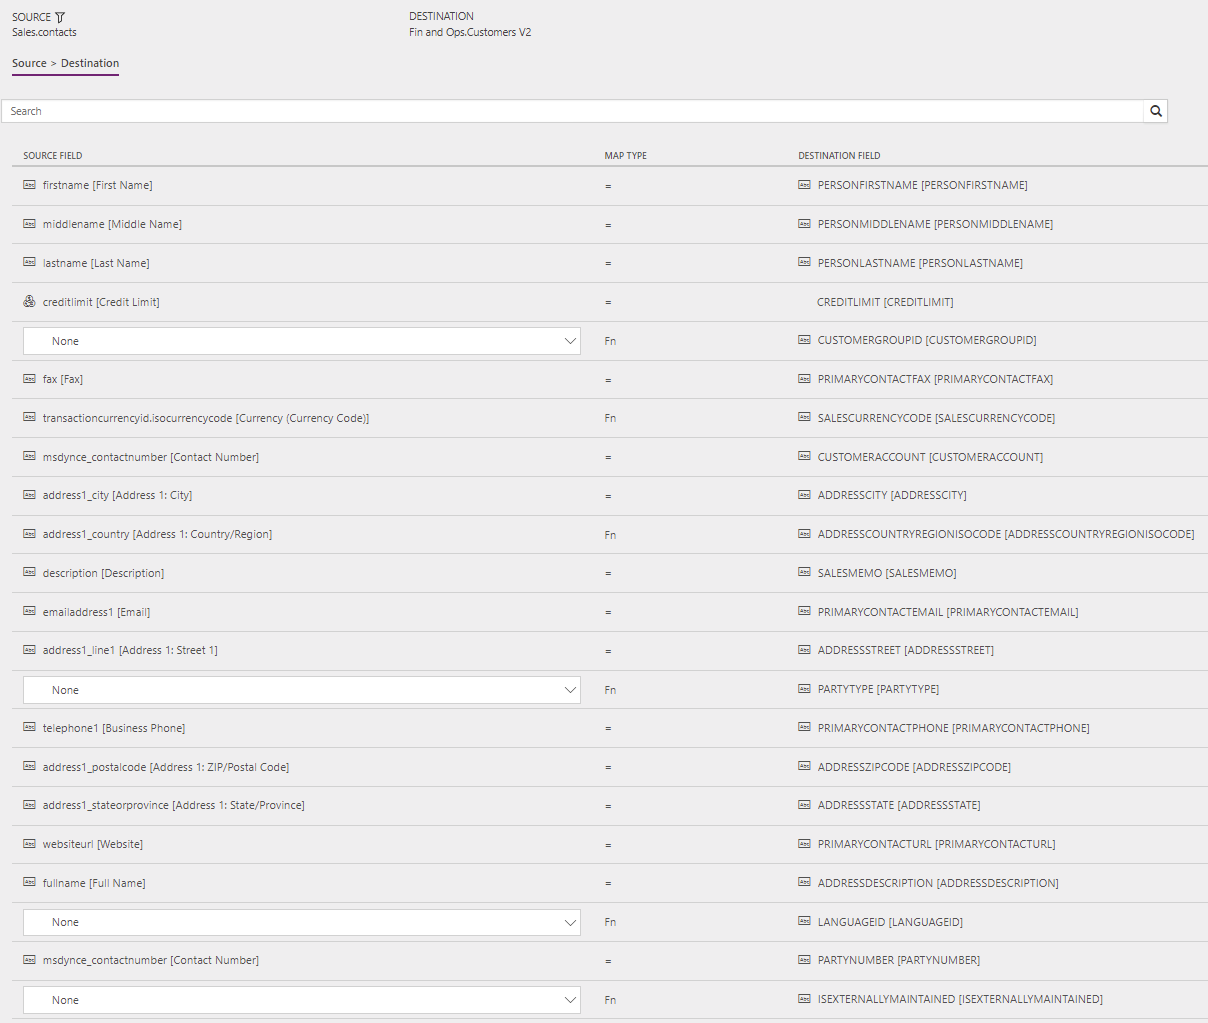Open the None dropdown for LANGUAGEID row
Screen dimensions: 1208x1023
point(302,922)
